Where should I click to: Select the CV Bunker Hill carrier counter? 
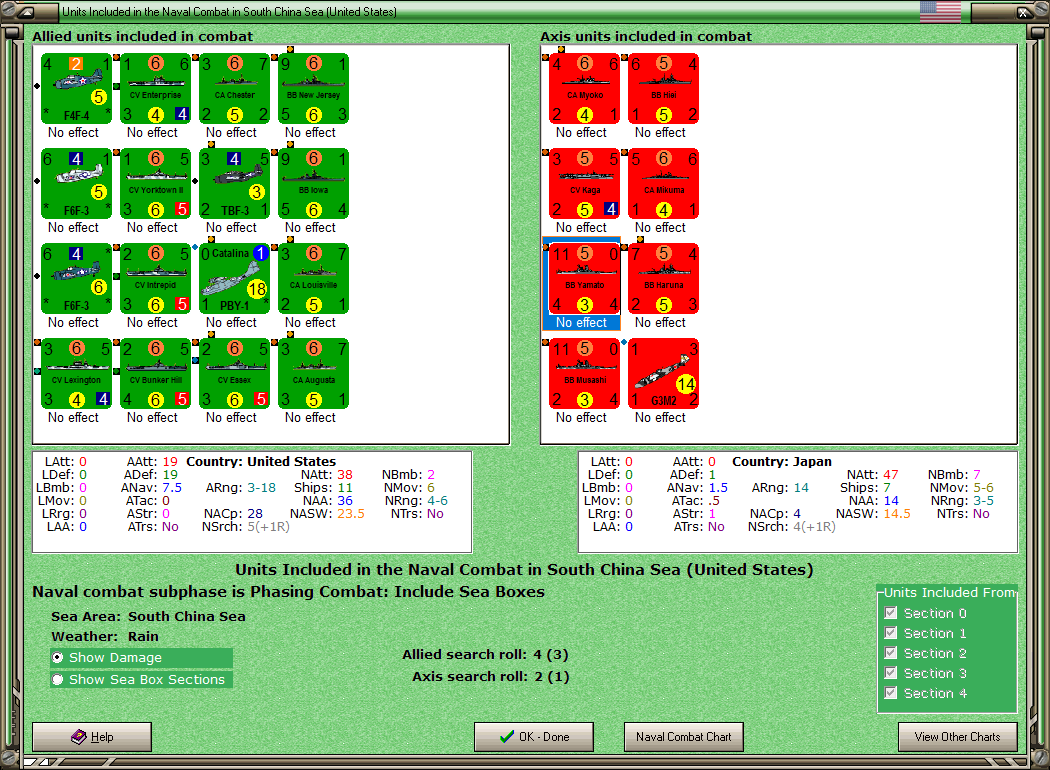pyautogui.click(x=155, y=374)
